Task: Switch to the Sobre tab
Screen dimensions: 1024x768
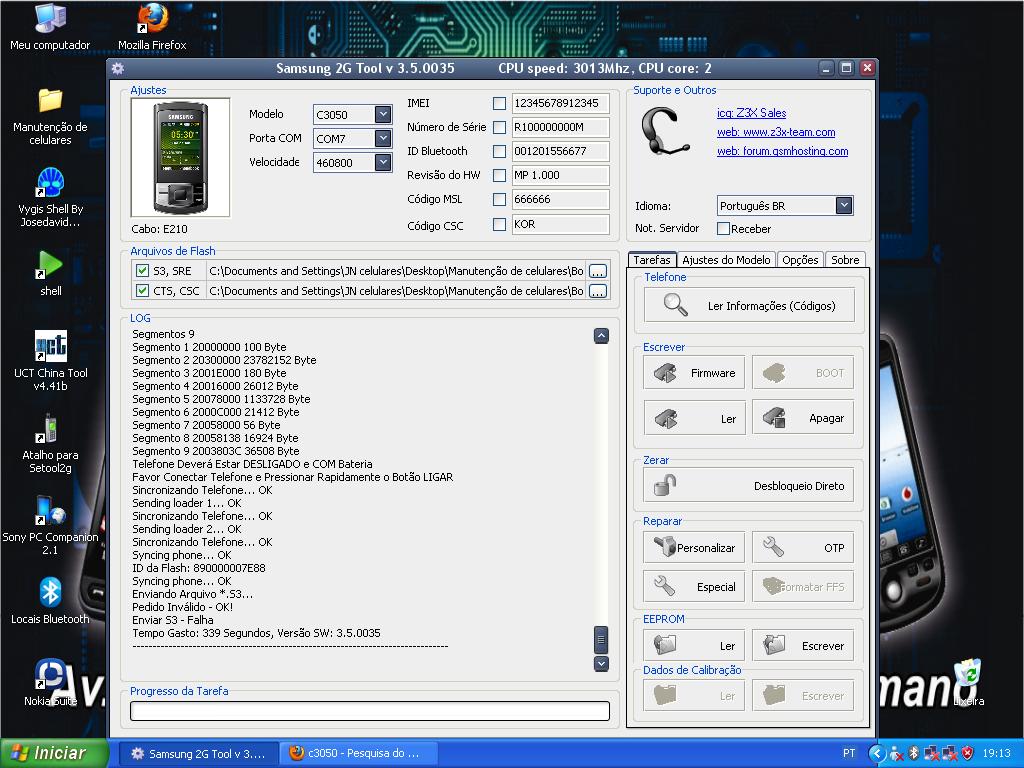Action: pos(845,260)
